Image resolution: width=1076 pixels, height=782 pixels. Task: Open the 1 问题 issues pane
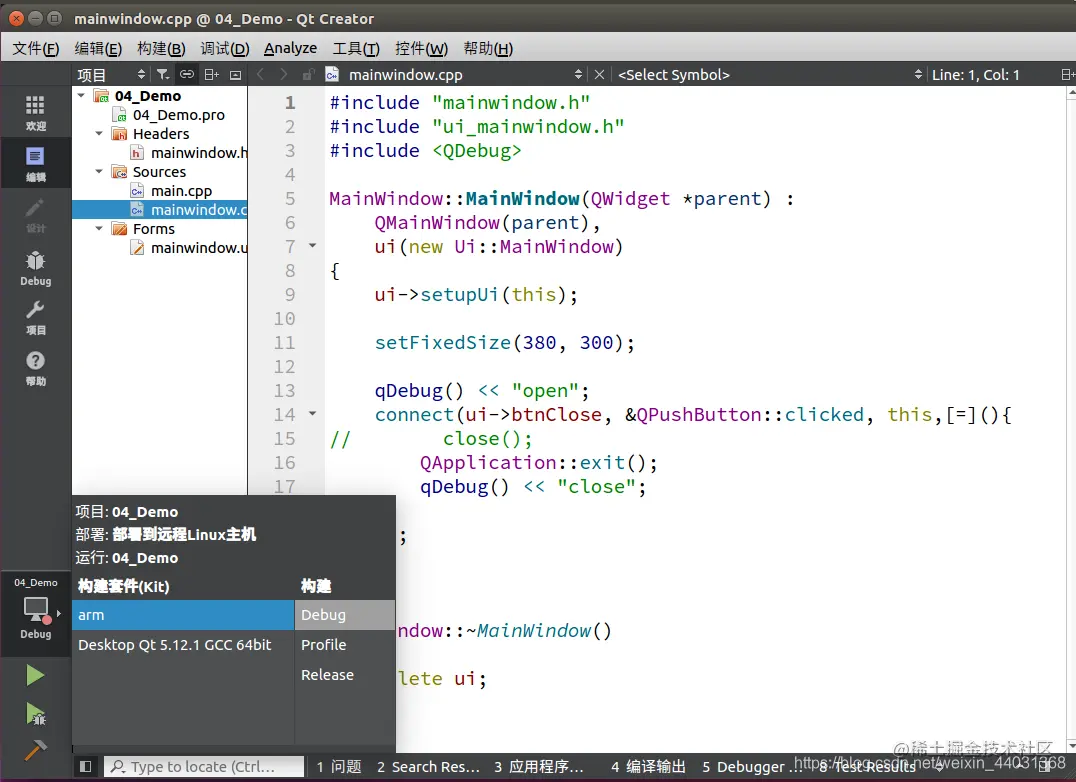pos(339,766)
